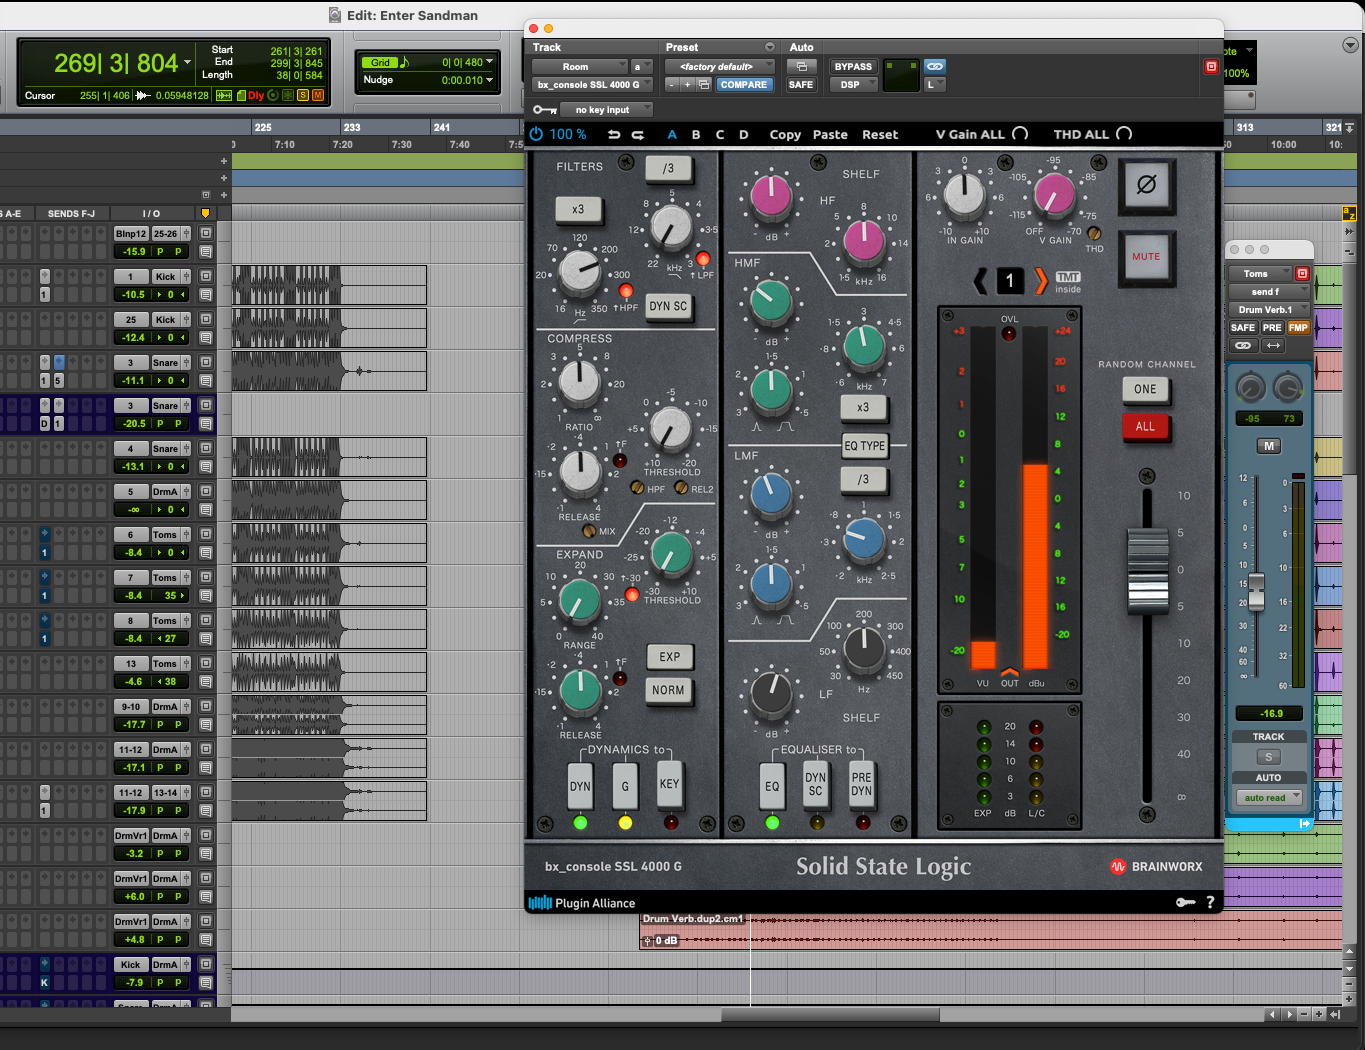Click the IN GAIN knob
The height and width of the screenshot is (1050, 1365).
965,195
